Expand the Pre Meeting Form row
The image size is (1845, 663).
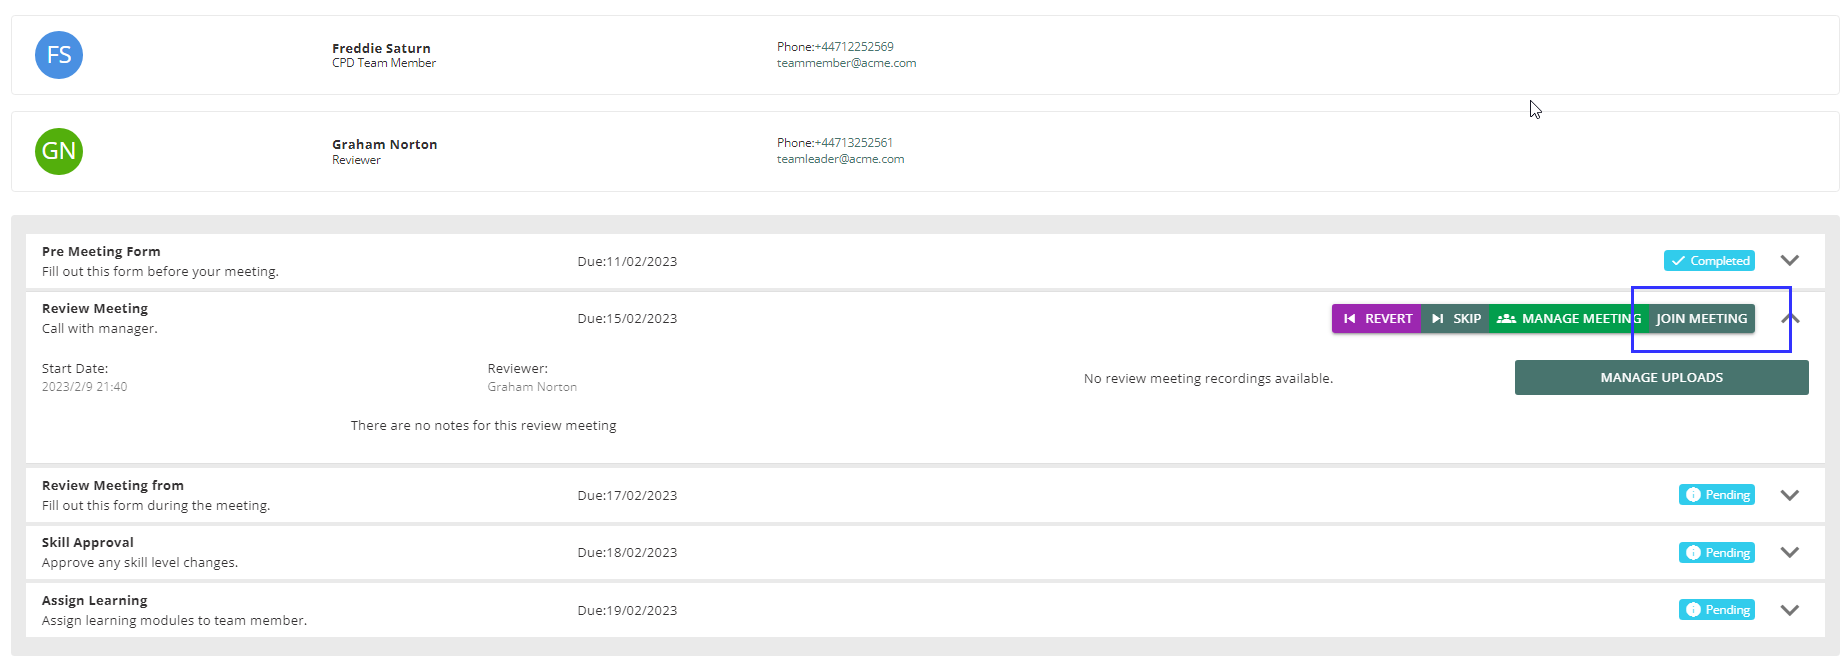[x=1789, y=261]
